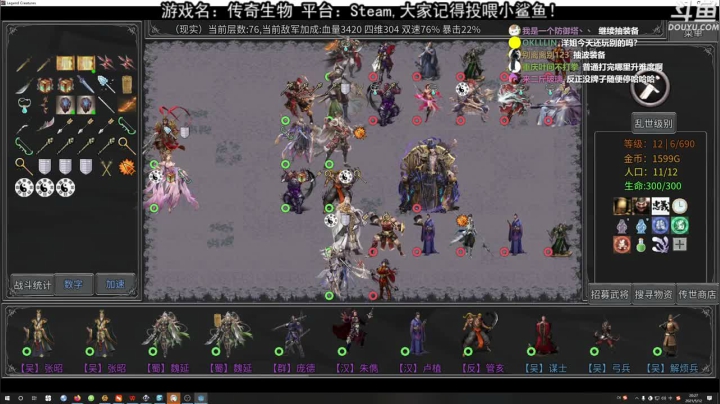Click the enthroned boss on battlefield
The width and height of the screenshot is (720, 404).
coord(428,177)
